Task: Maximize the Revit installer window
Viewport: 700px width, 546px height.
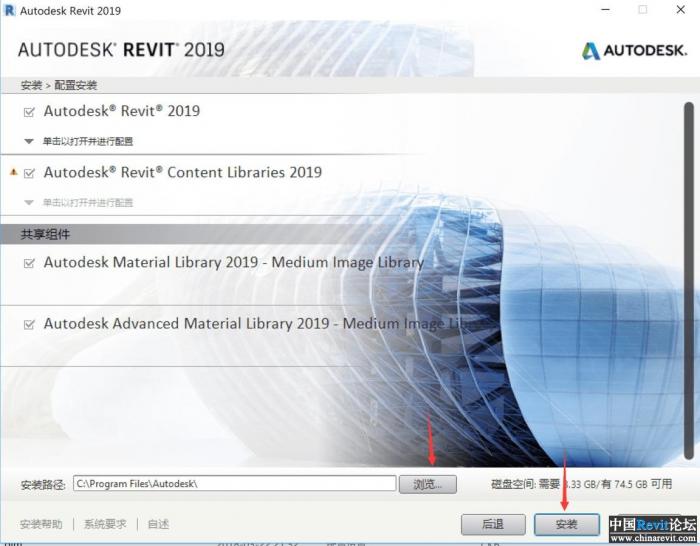Action: [x=642, y=10]
